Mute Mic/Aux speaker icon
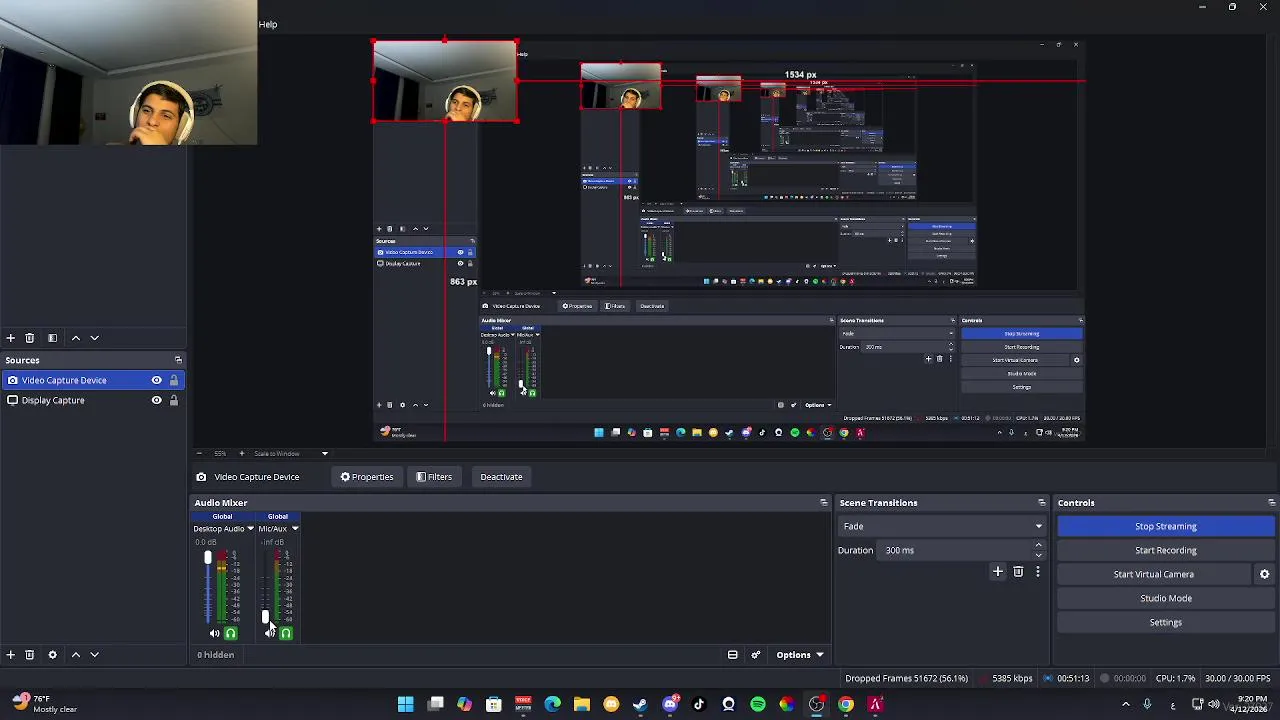Viewport: 1280px width, 720px height. pos(269,633)
